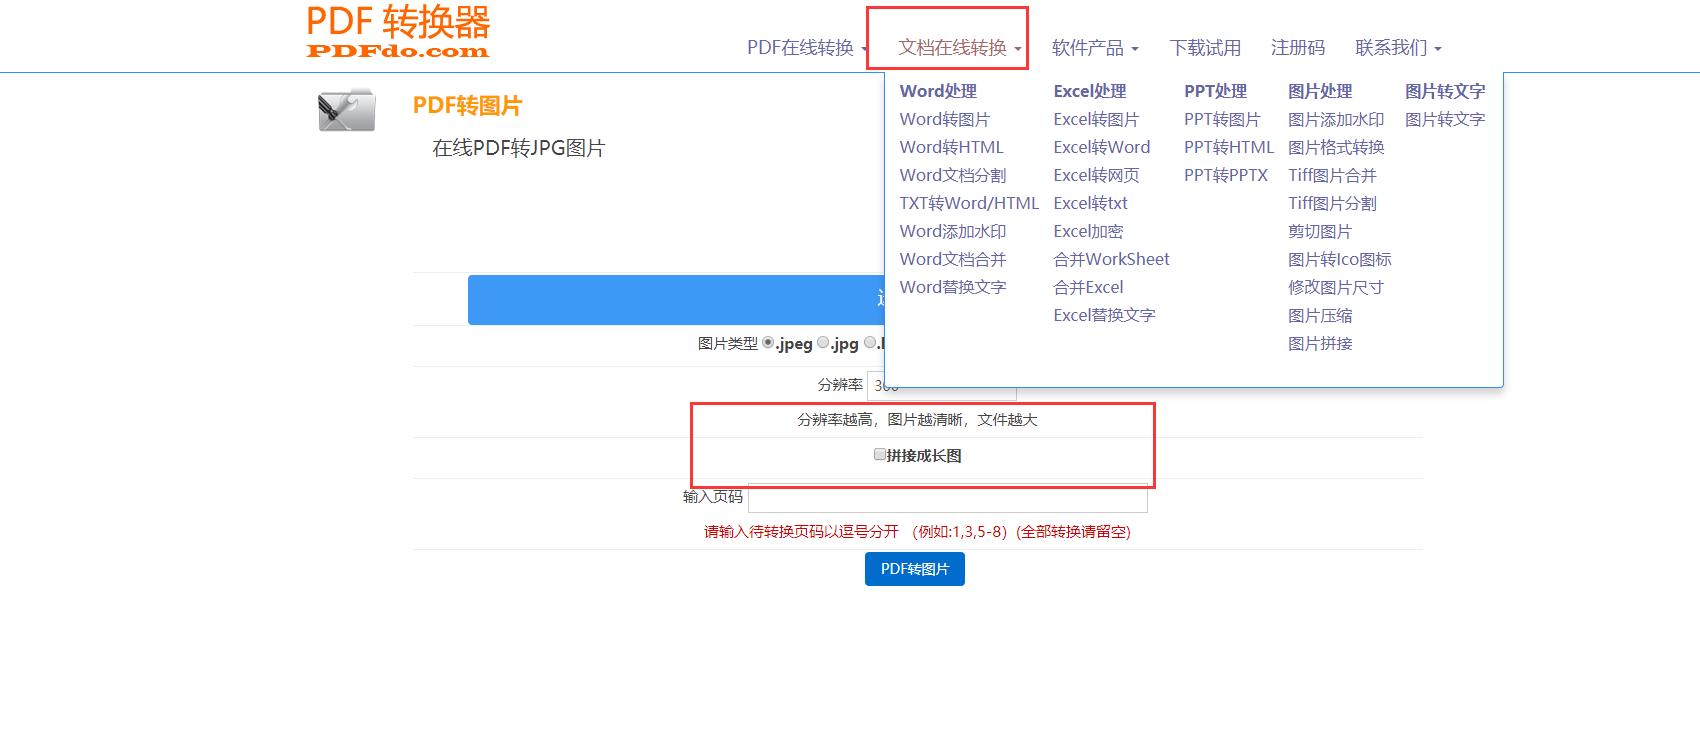Click the Tiff图片合并 link
1700x739 pixels.
coord(1332,175)
